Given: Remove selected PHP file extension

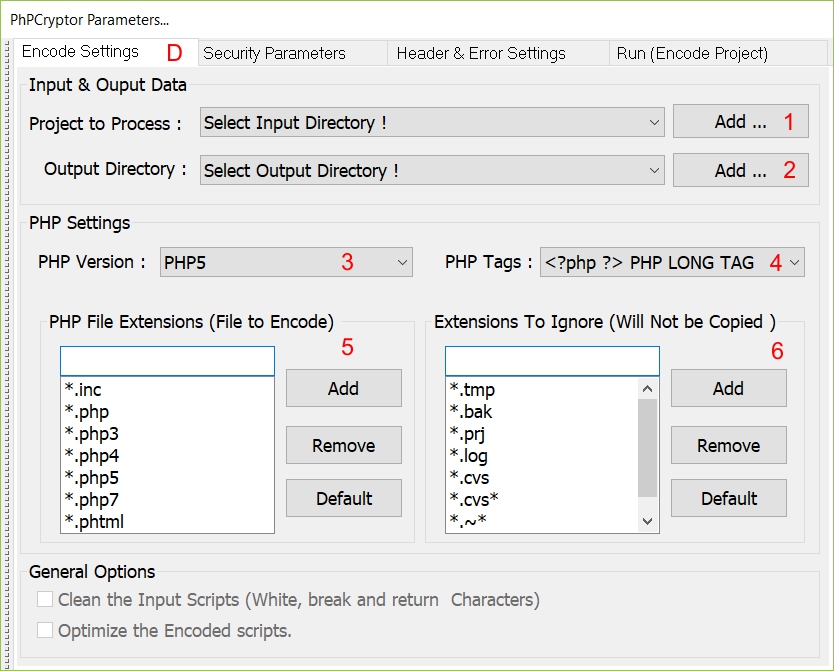Looking at the screenshot, I should pyautogui.click(x=344, y=445).
